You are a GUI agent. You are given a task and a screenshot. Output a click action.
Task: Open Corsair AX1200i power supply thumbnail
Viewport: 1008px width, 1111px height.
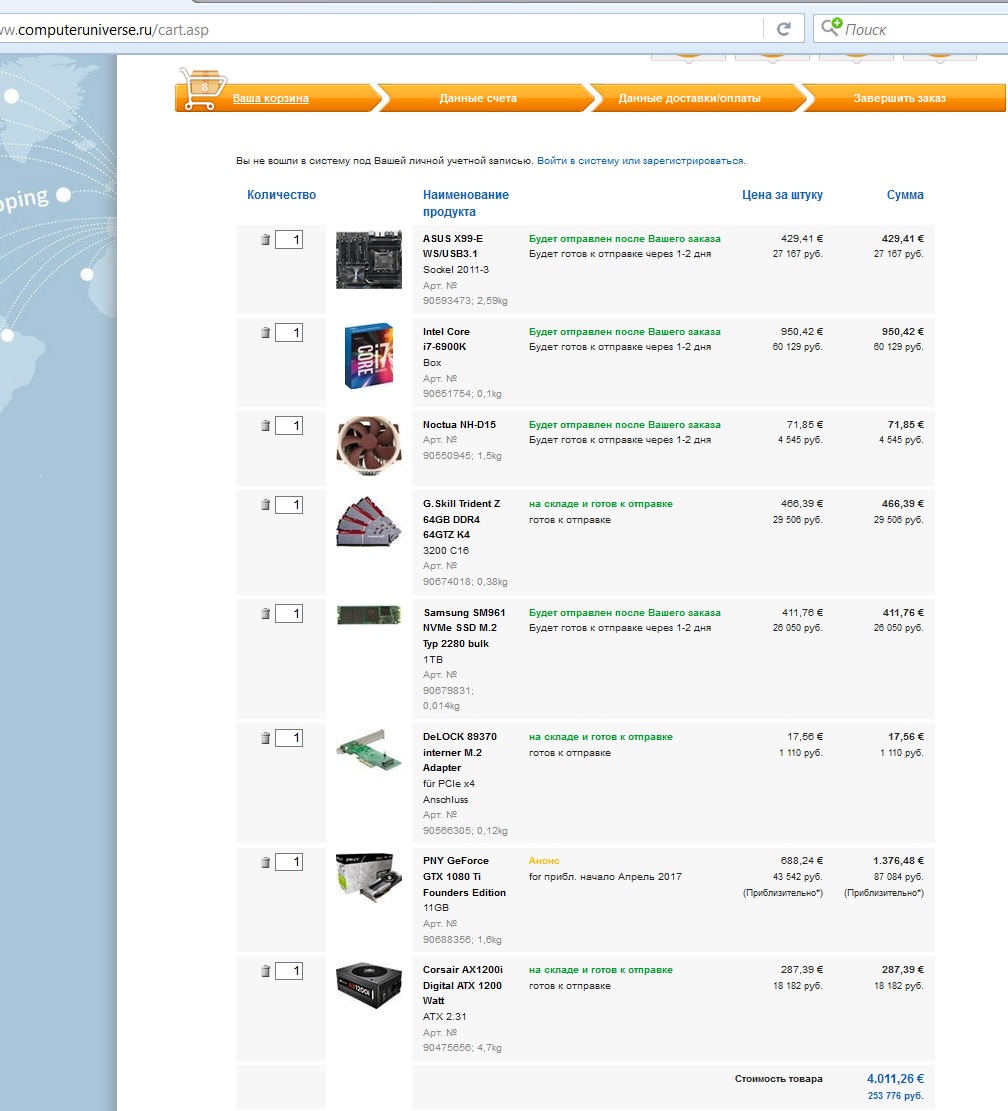tap(368, 985)
